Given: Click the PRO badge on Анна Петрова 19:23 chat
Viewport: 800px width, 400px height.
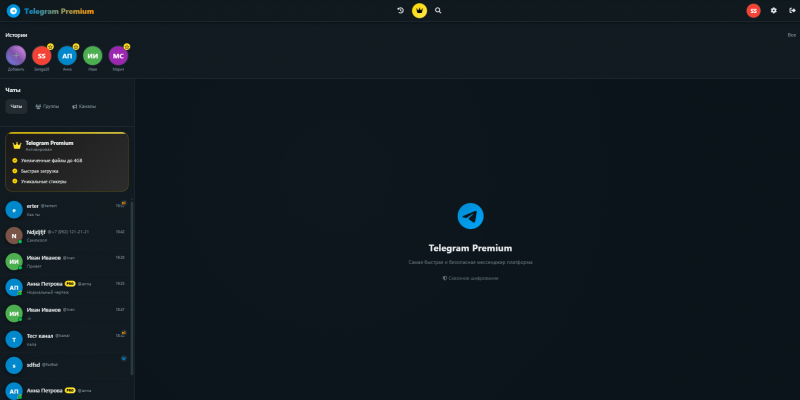Looking at the screenshot, I should click(x=70, y=284).
